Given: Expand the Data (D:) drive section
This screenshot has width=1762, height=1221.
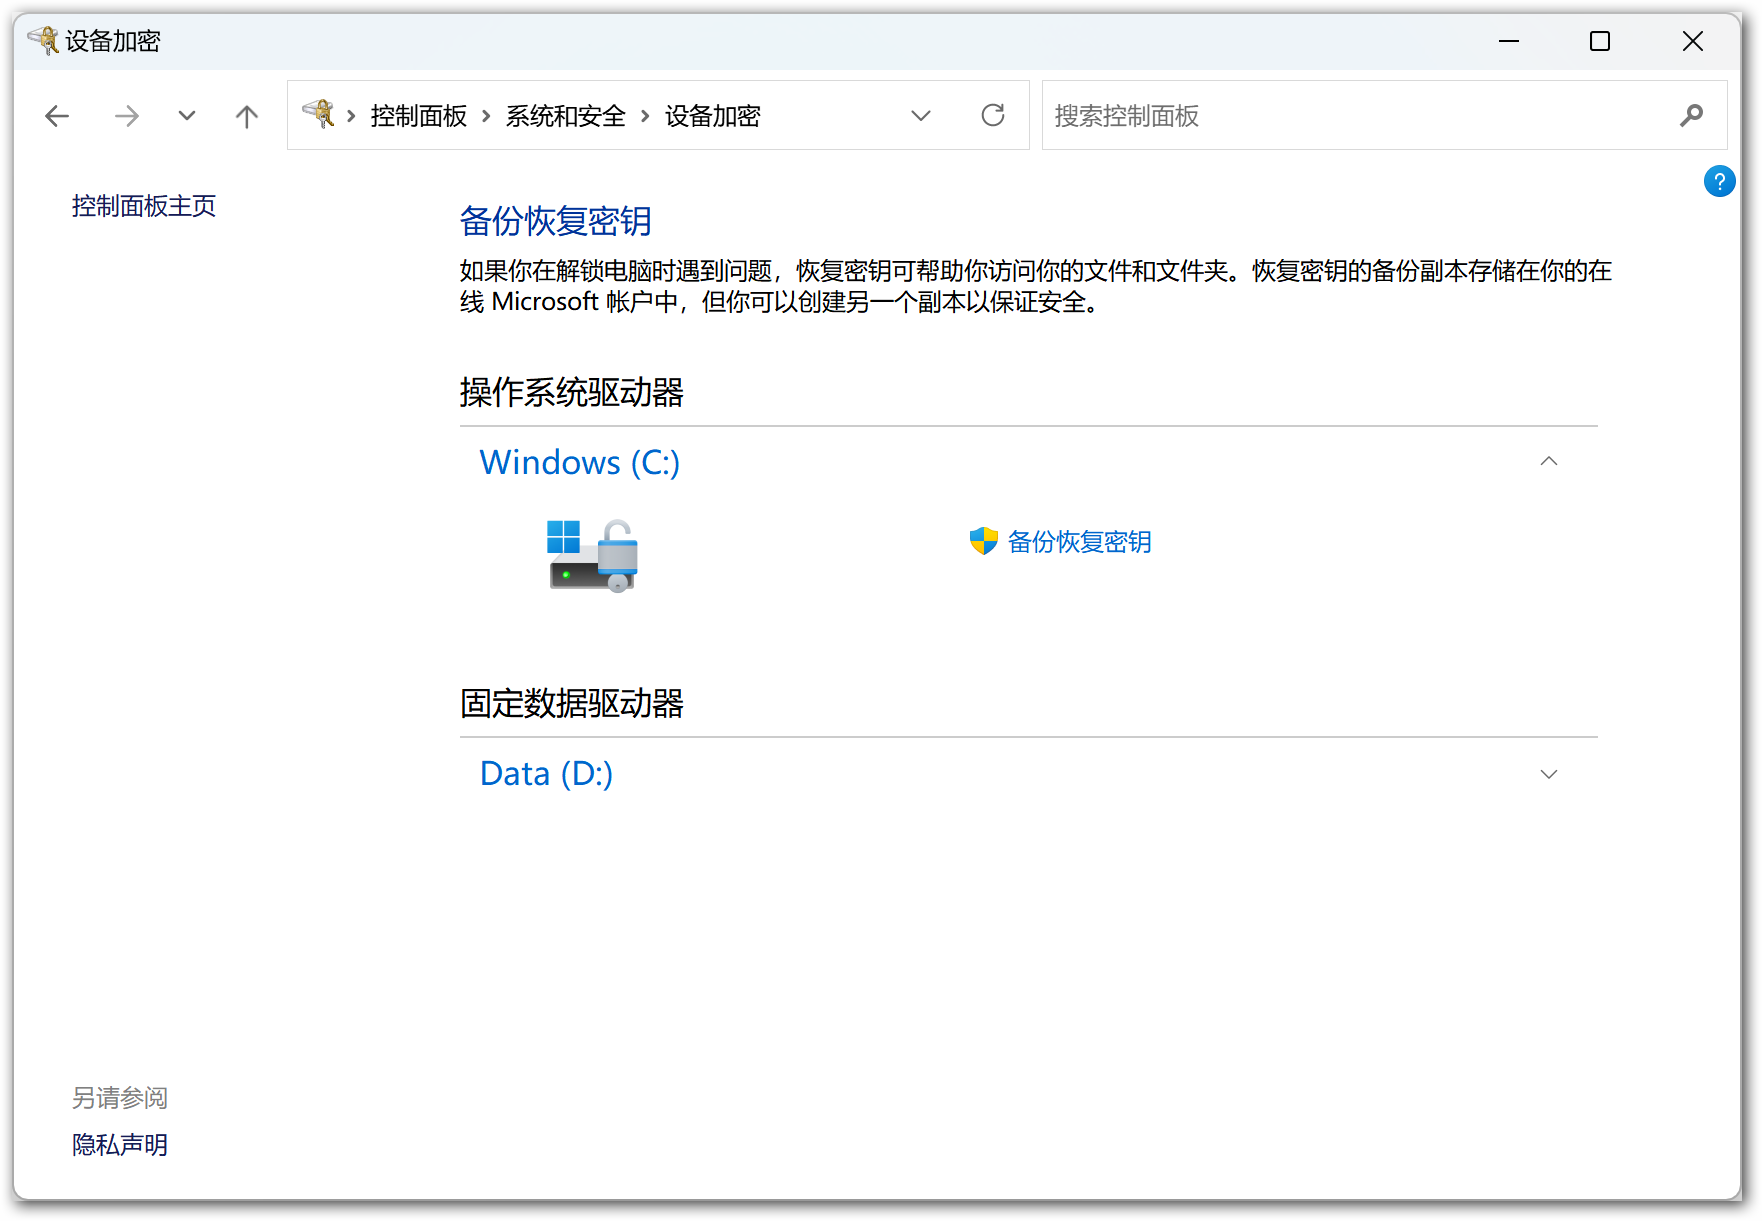Looking at the screenshot, I should (1549, 774).
